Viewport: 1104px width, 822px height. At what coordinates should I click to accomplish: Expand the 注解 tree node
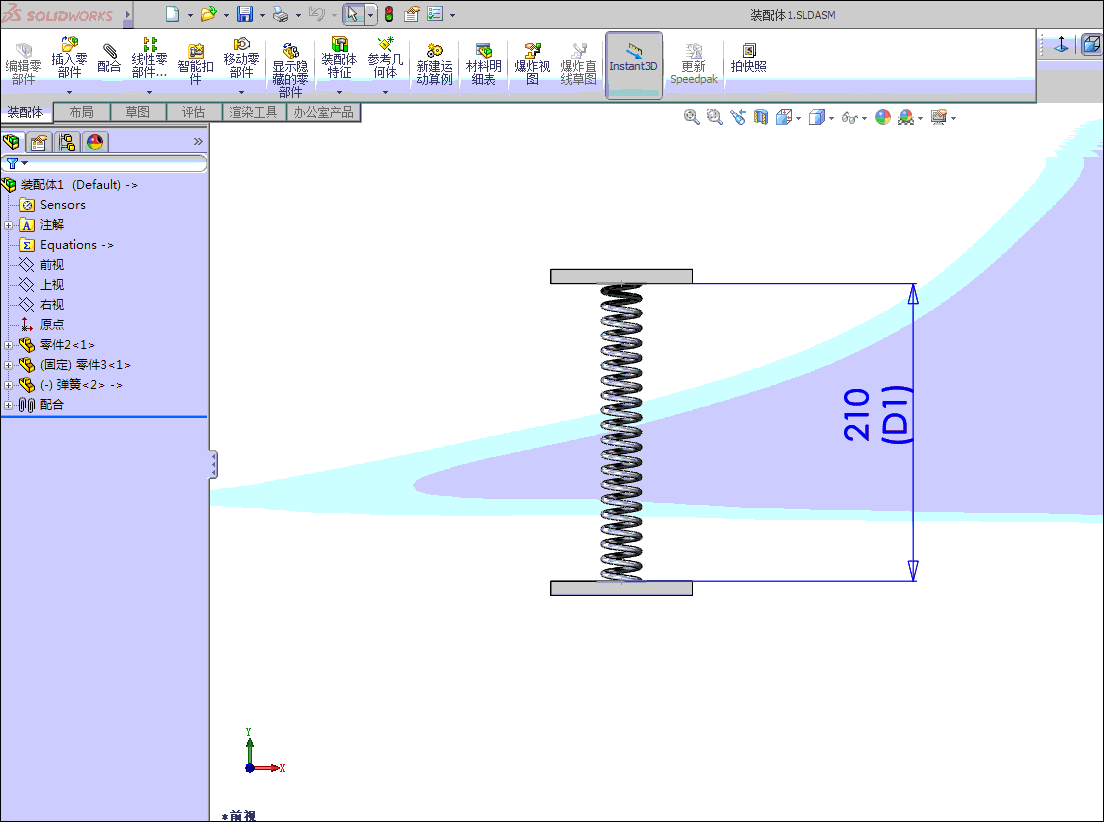coord(8,225)
